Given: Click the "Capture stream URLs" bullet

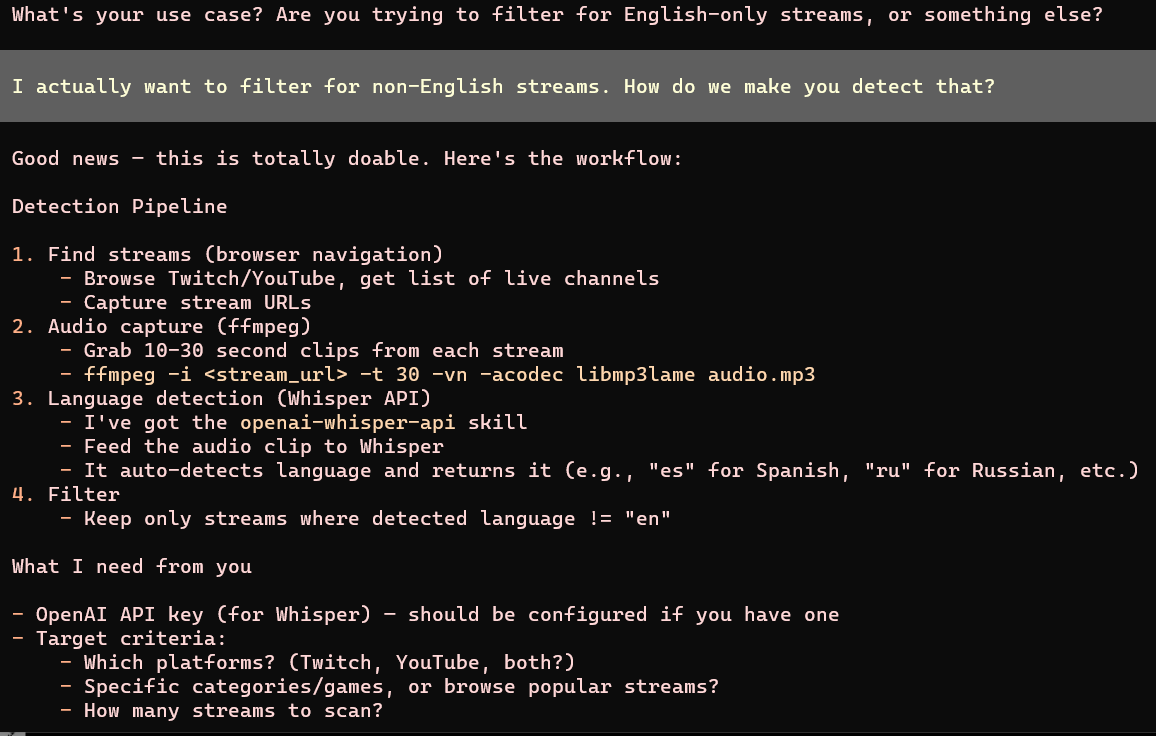Looking at the screenshot, I should coord(197,303).
